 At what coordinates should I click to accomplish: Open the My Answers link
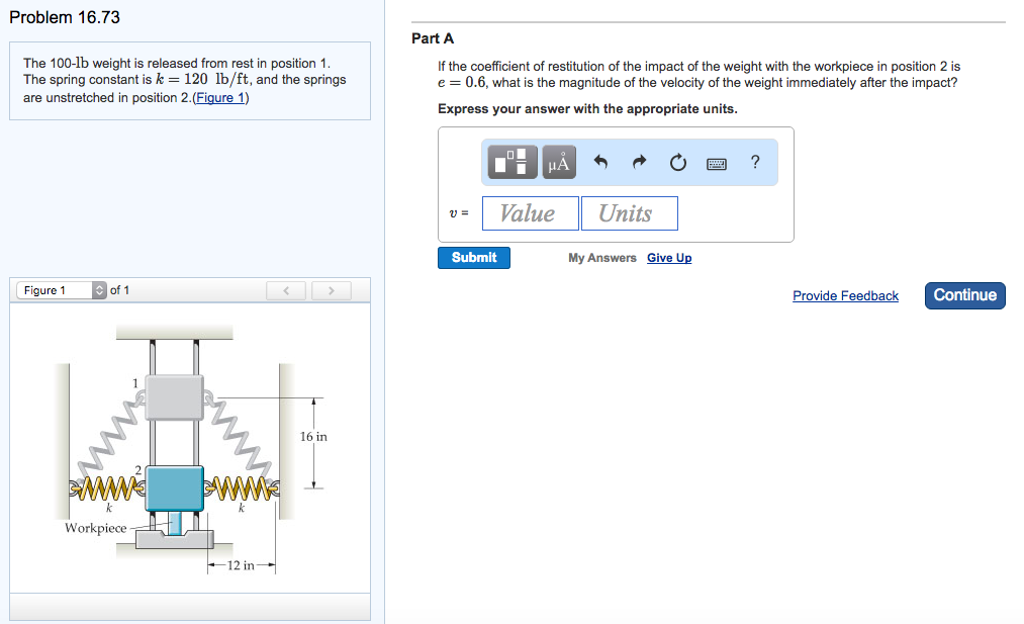pyautogui.click(x=602, y=258)
